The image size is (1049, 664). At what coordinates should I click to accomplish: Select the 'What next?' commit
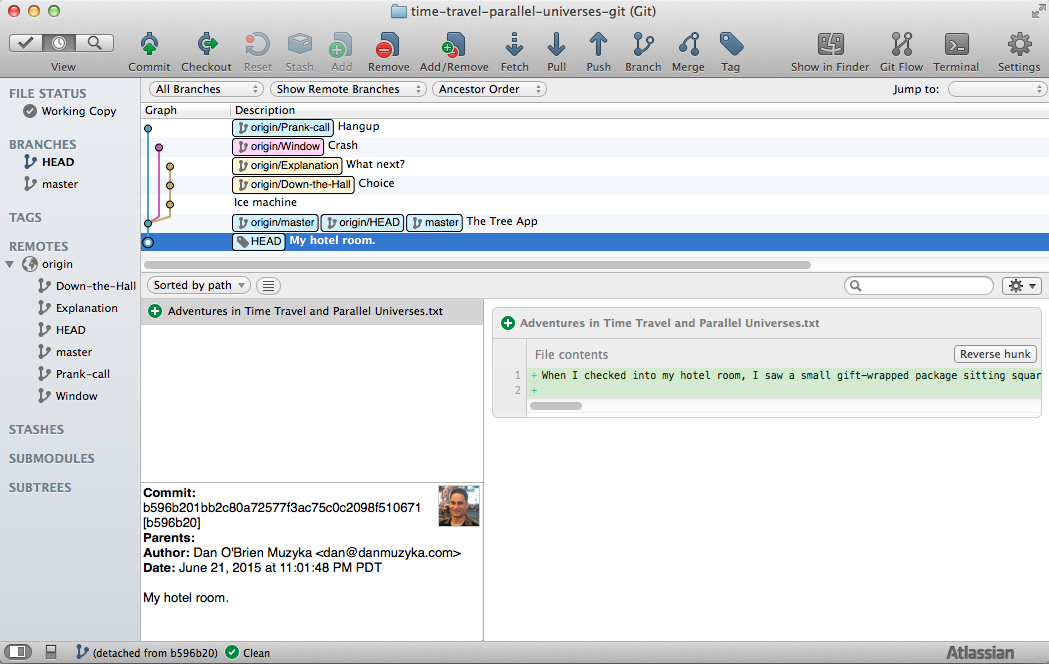(x=595, y=164)
